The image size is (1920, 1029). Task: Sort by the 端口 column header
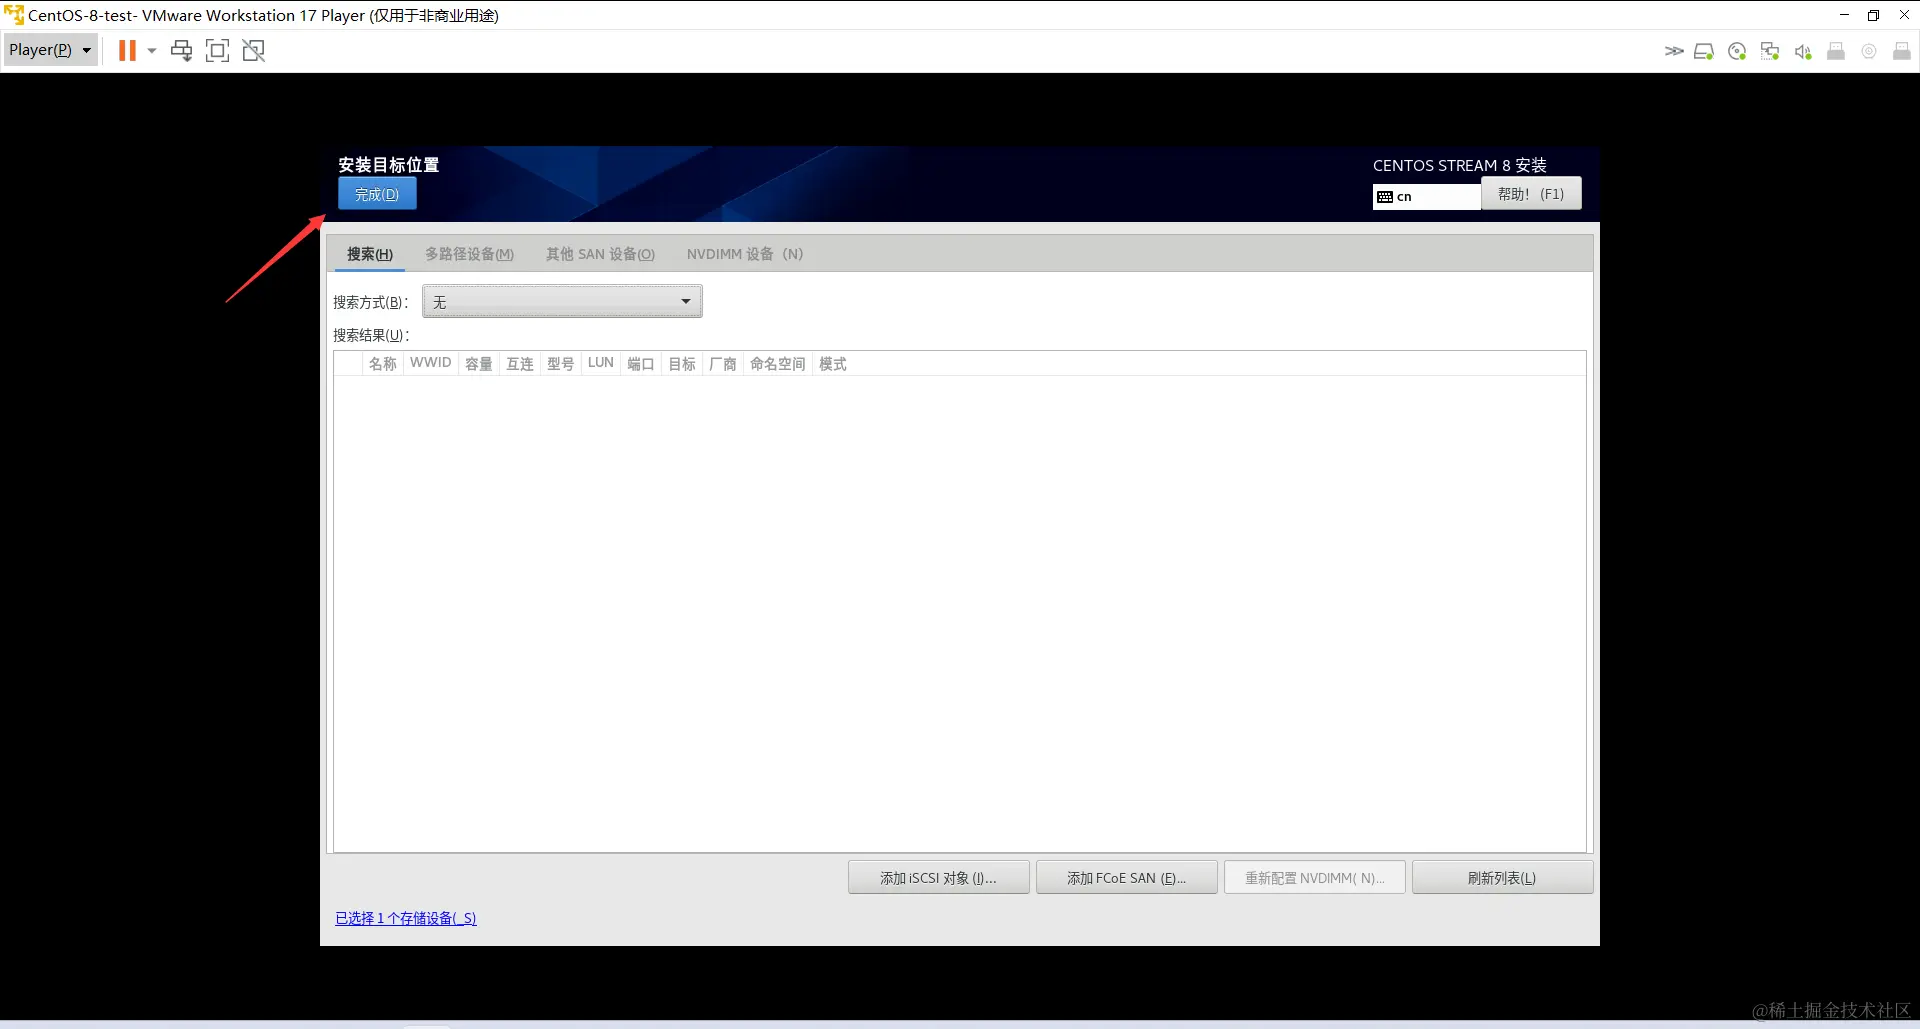641,364
